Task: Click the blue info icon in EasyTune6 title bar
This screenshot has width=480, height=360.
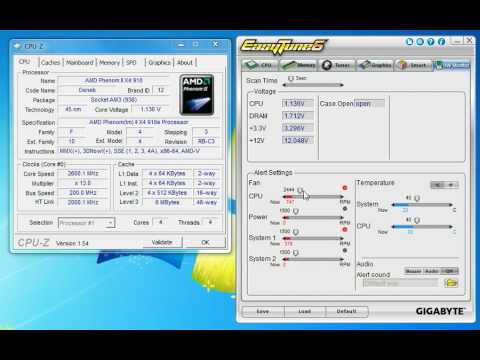Action: pyautogui.click(x=441, y=42)
